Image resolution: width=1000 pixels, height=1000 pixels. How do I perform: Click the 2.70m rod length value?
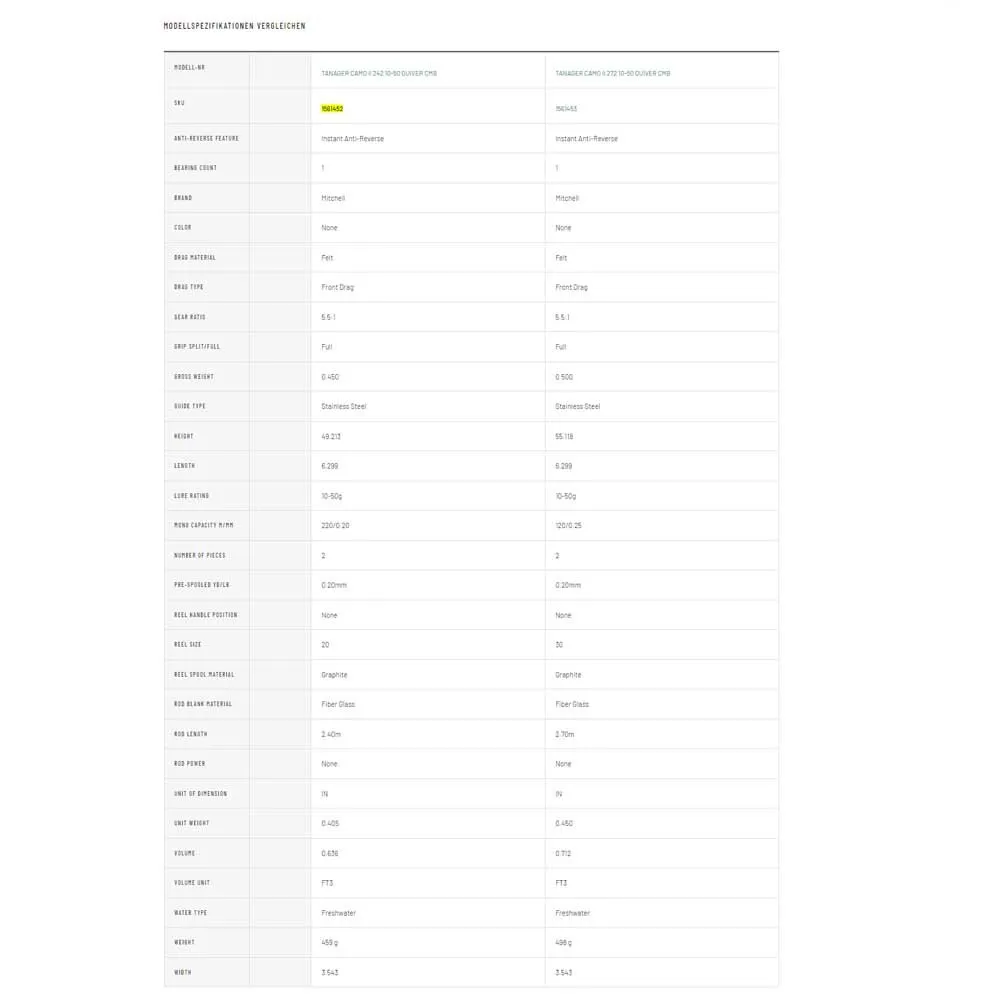568,734
